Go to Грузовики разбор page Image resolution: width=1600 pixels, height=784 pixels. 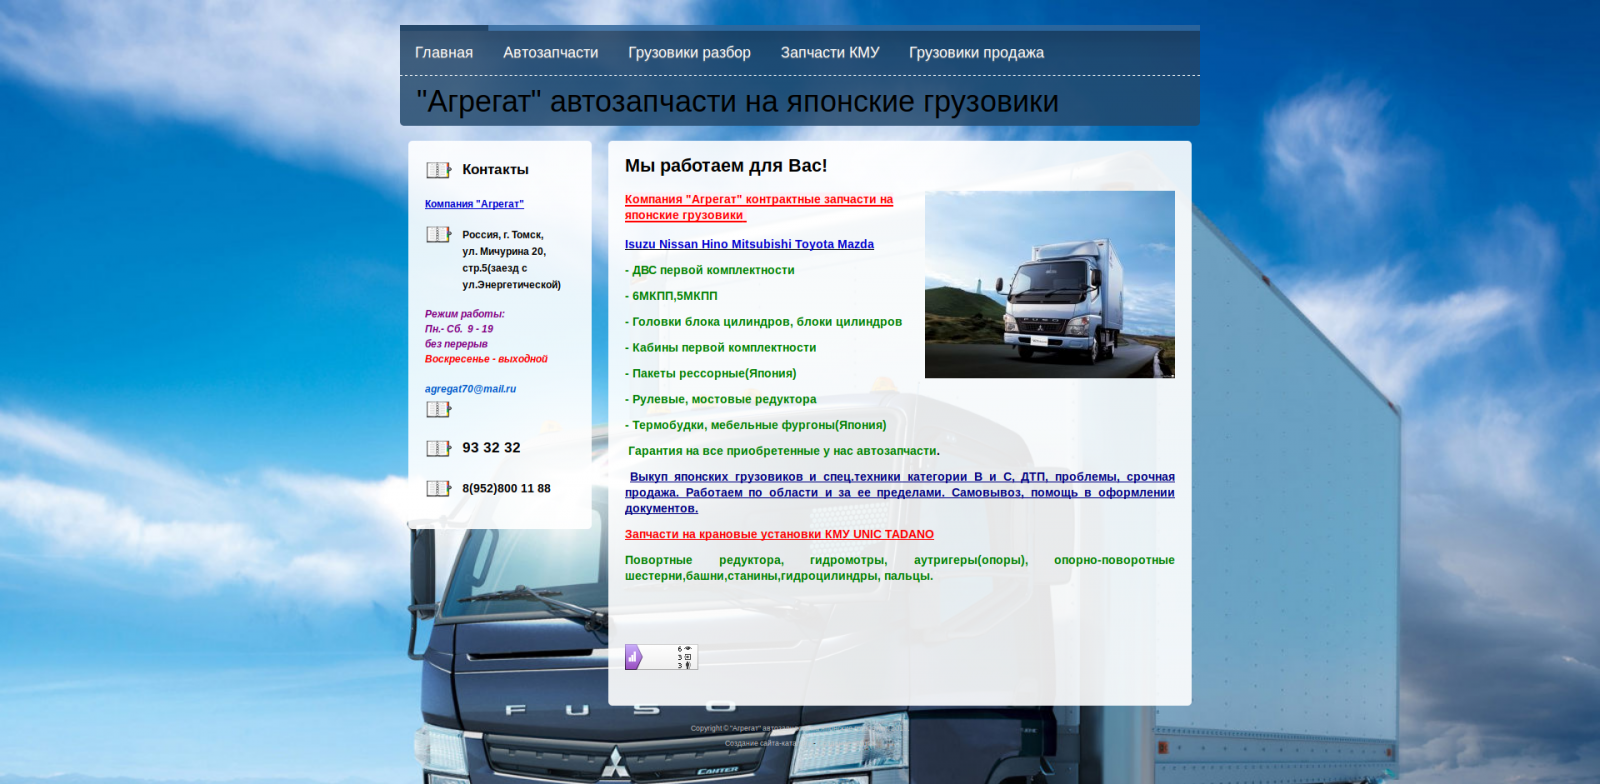click(x=689, y=52)
